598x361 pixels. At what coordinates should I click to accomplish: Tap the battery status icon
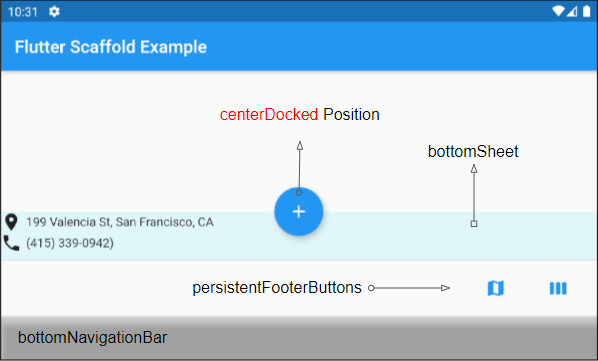click(587, 11)
